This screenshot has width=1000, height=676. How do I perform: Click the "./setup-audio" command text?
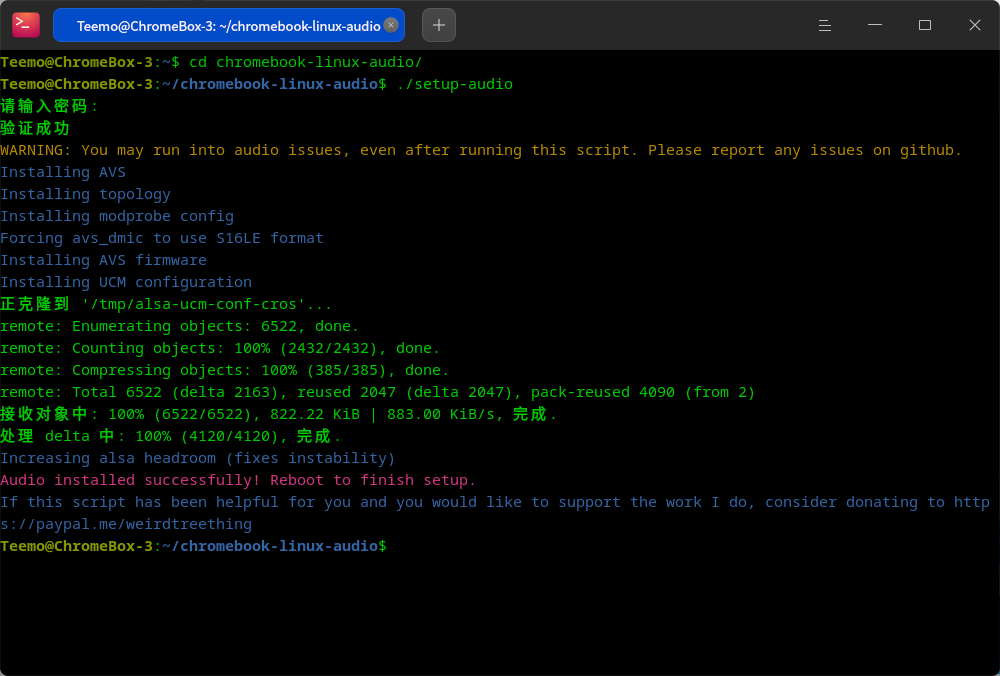(x=455, y=84)
